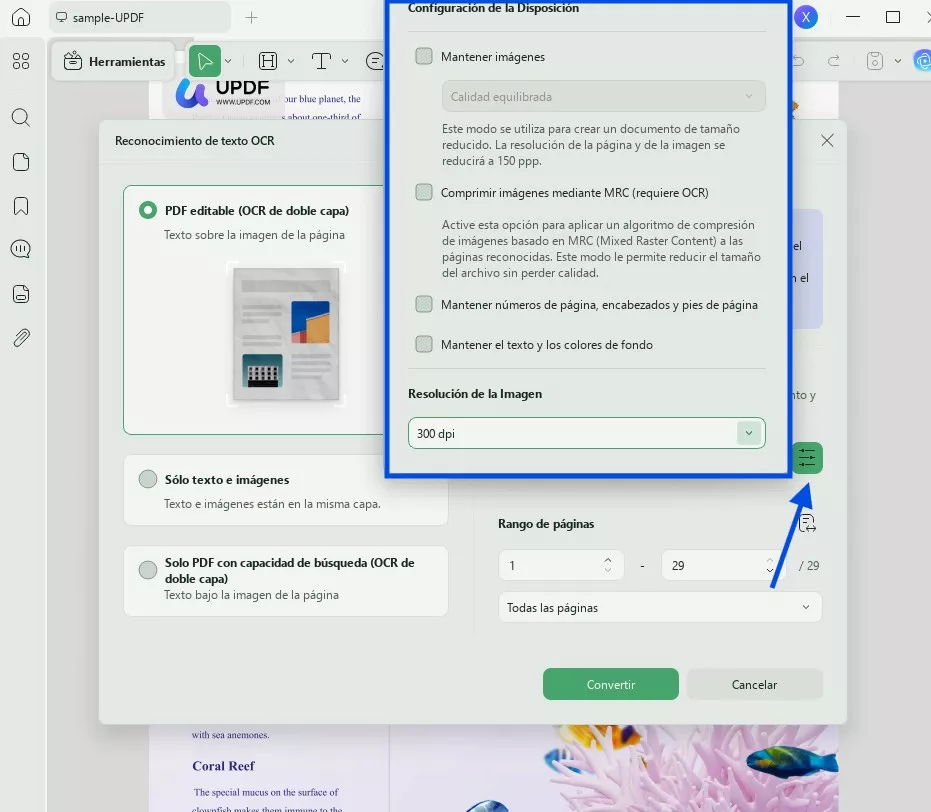The image size is (931, 812).
Task: Click the Resolución de la Imagen label
Action: click(x=475, y=394)
